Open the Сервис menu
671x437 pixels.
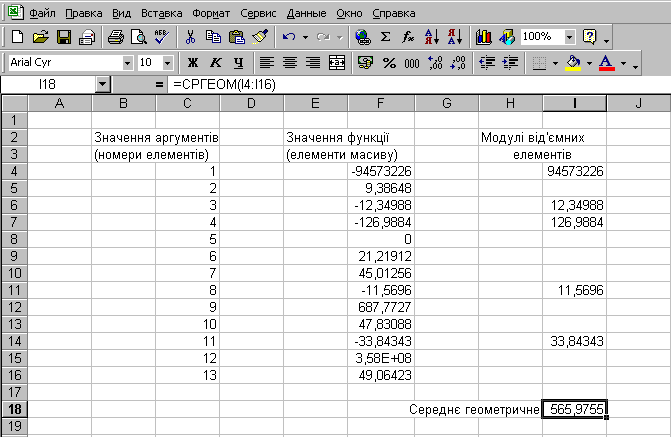258,13
